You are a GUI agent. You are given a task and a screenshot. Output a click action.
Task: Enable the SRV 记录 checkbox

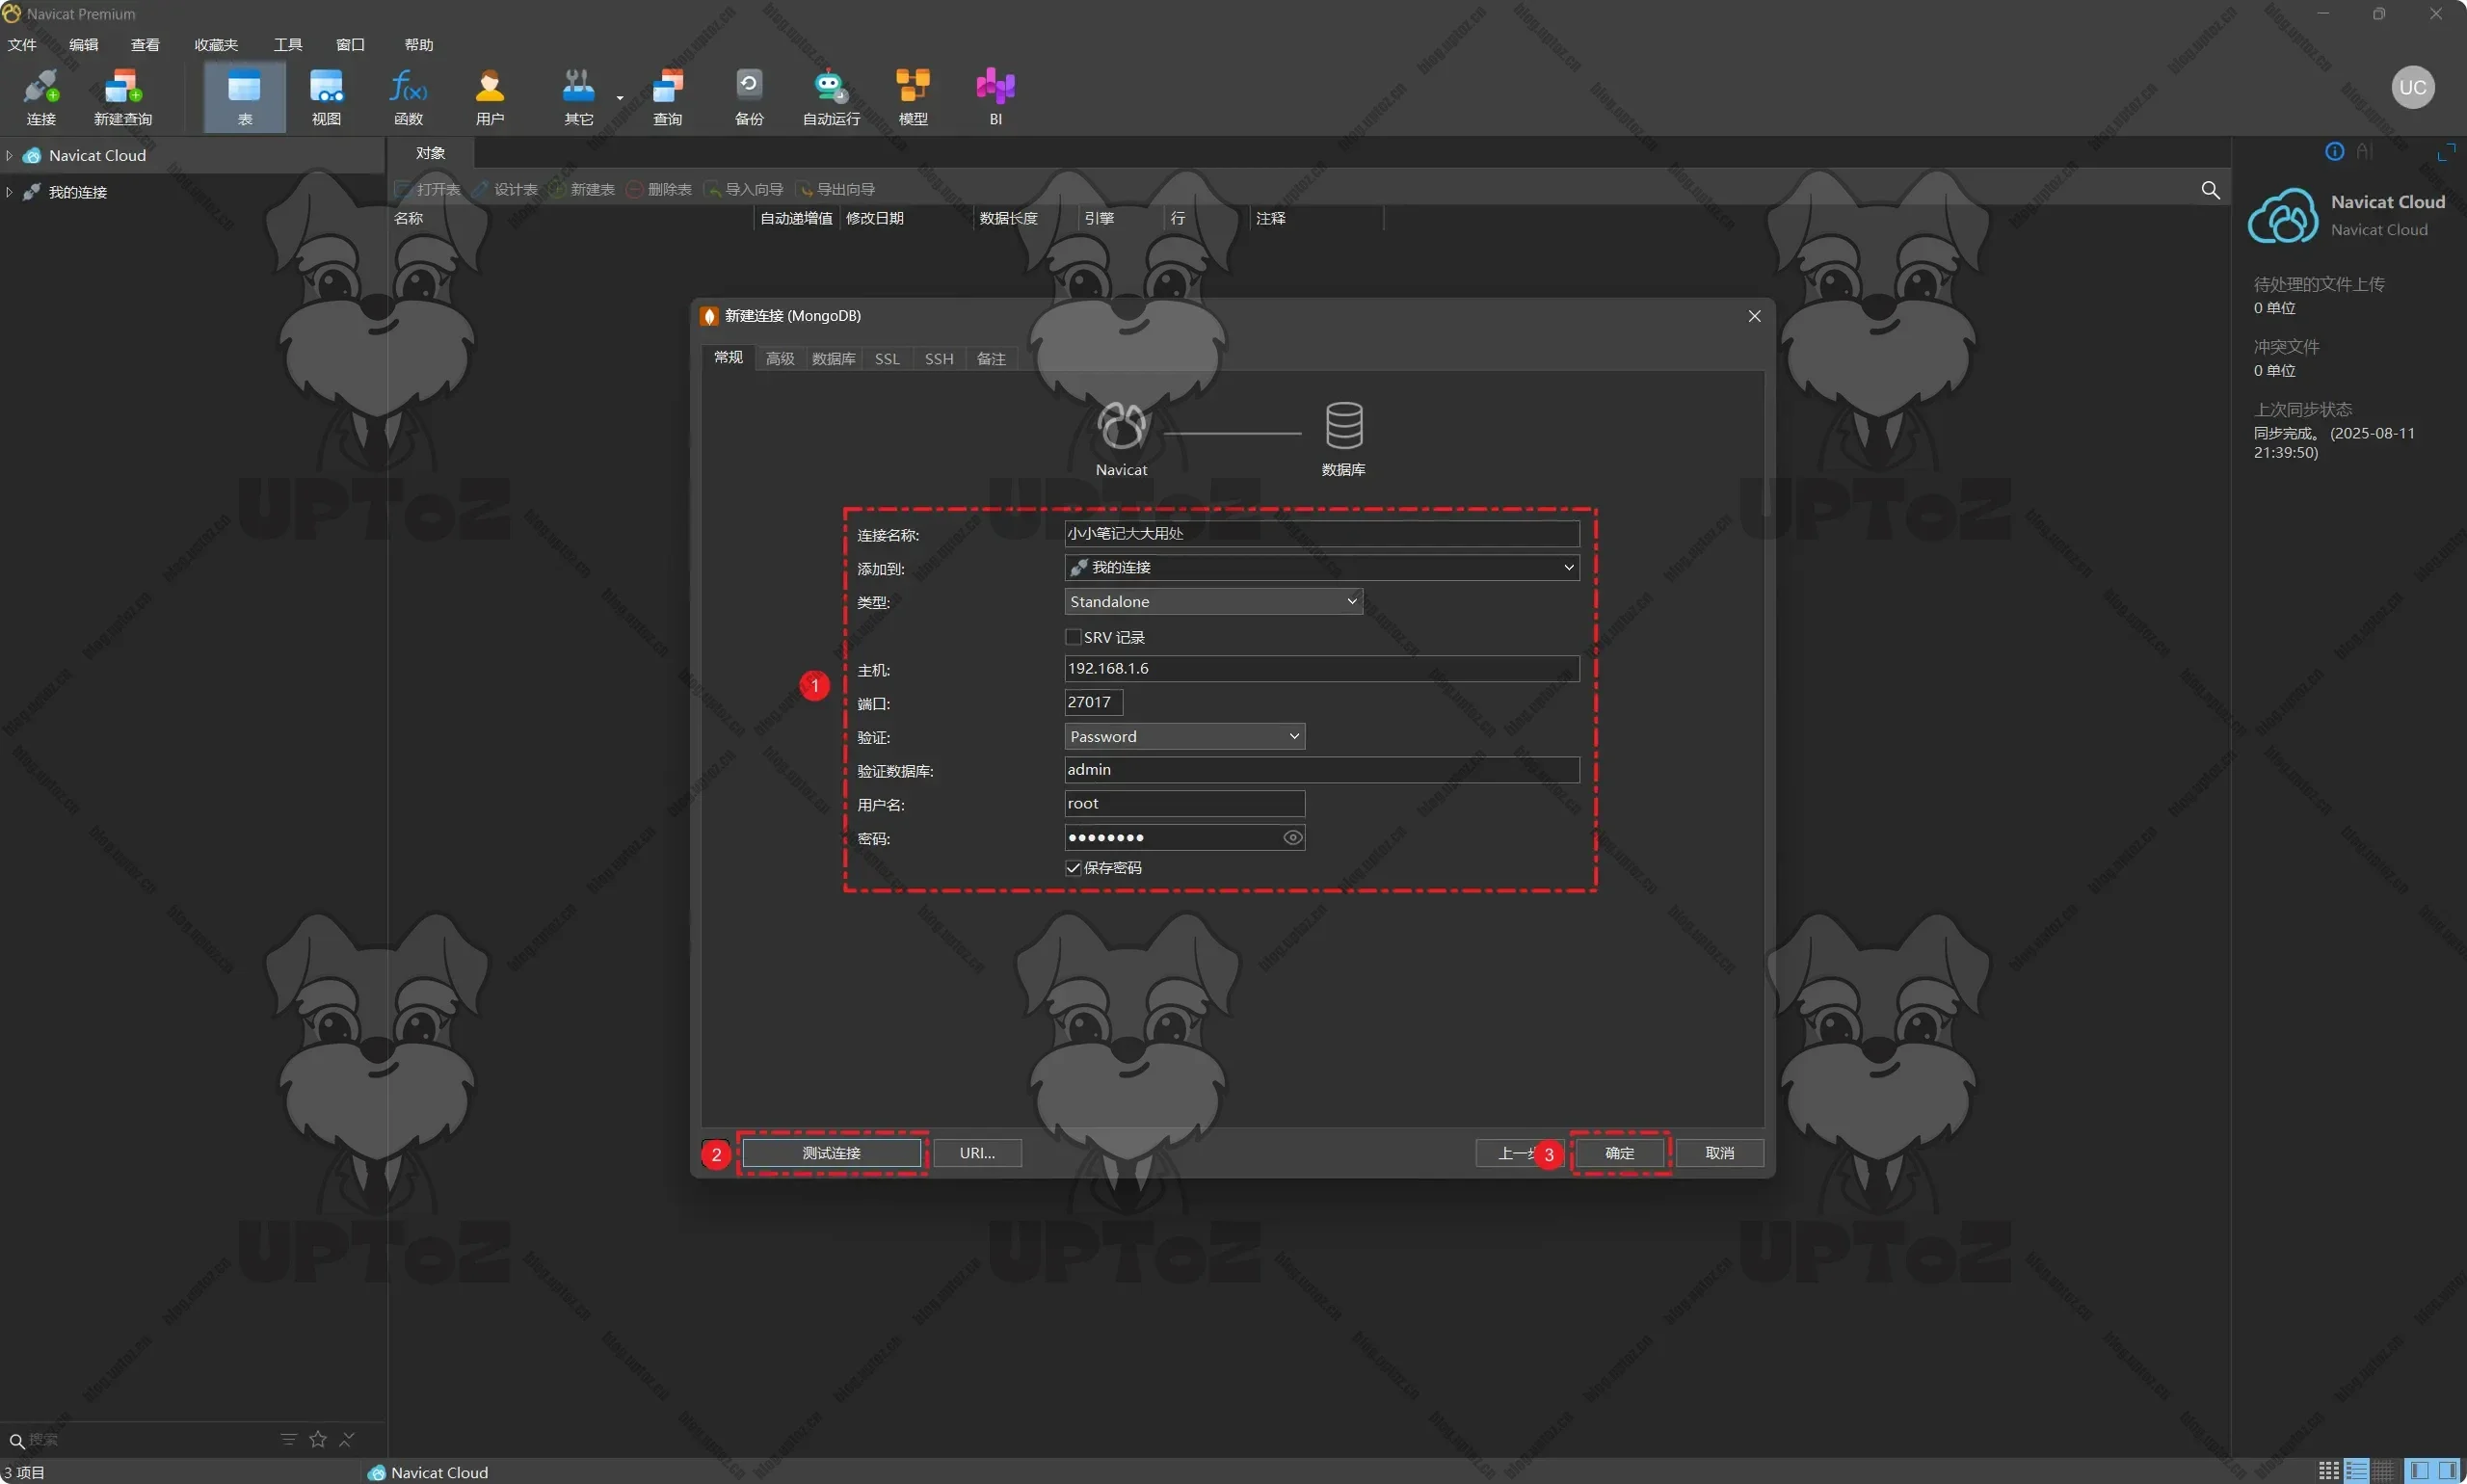(x=1073, y=637)
